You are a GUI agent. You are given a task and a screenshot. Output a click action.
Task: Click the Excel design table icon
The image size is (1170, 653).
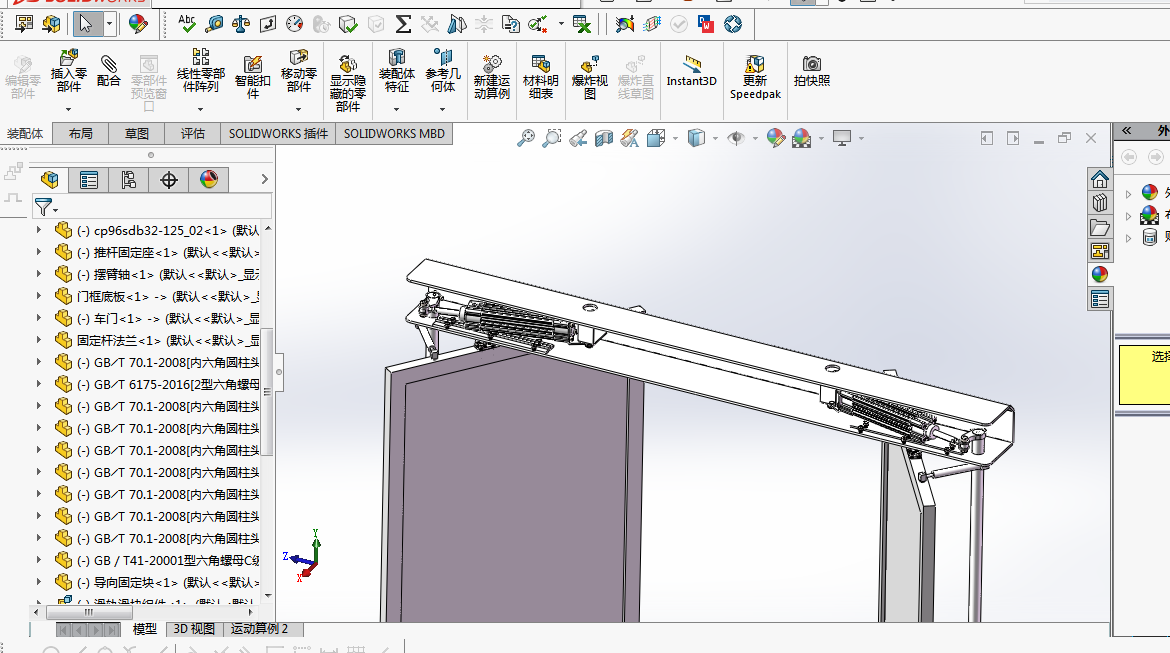click(x=581, y=24)
